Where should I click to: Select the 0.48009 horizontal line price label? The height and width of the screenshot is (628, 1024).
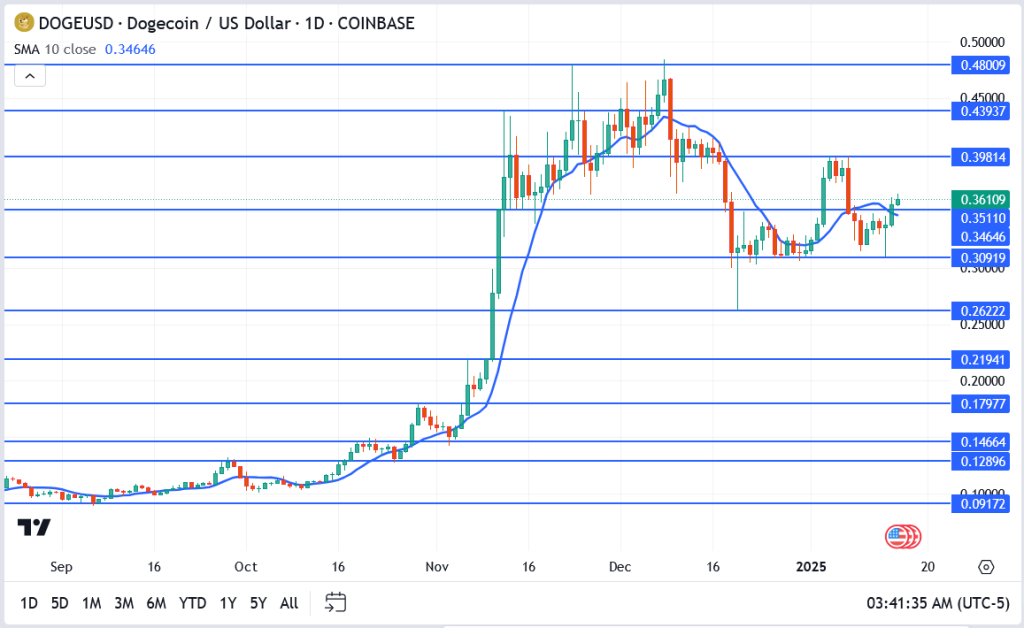983,64
